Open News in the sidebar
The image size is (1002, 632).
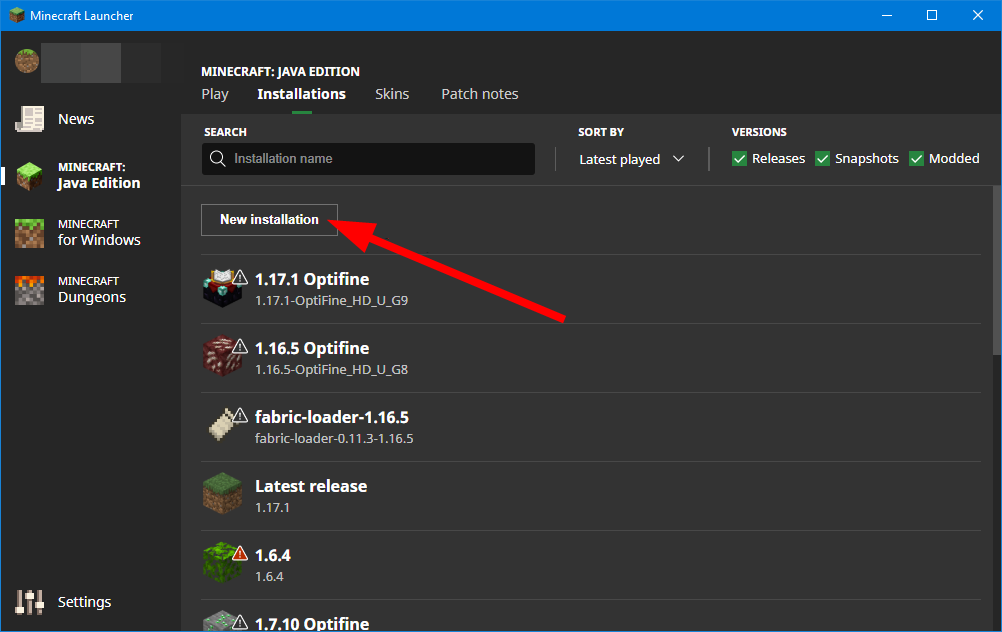tap(76, 119)
